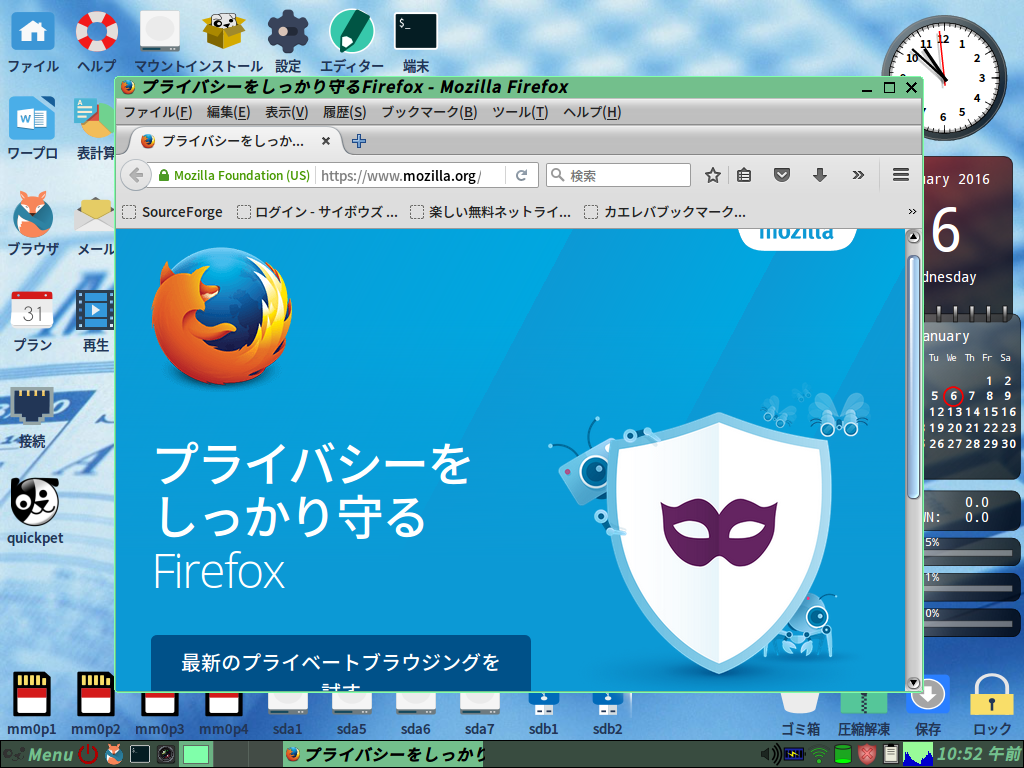Select date 7 in the desktop calendar
1024x768 pixels.
(972, 396)
